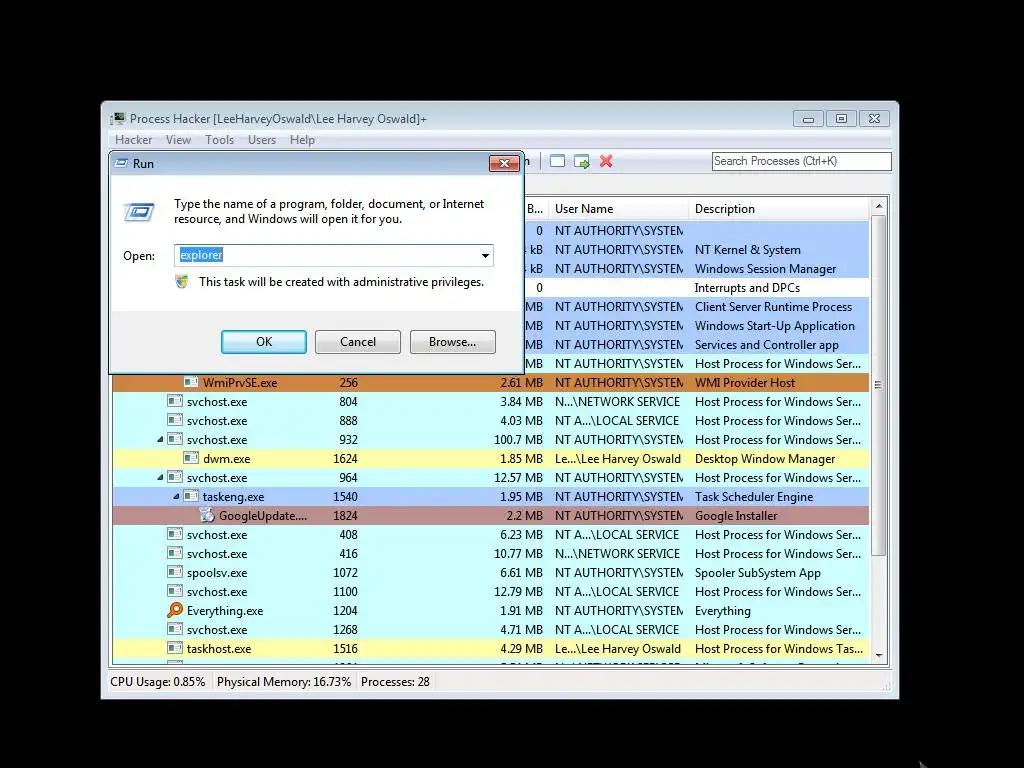The image size is (1024, 768).
Task: Click the 100.7 MB private bytes cell
Action: 518,440
